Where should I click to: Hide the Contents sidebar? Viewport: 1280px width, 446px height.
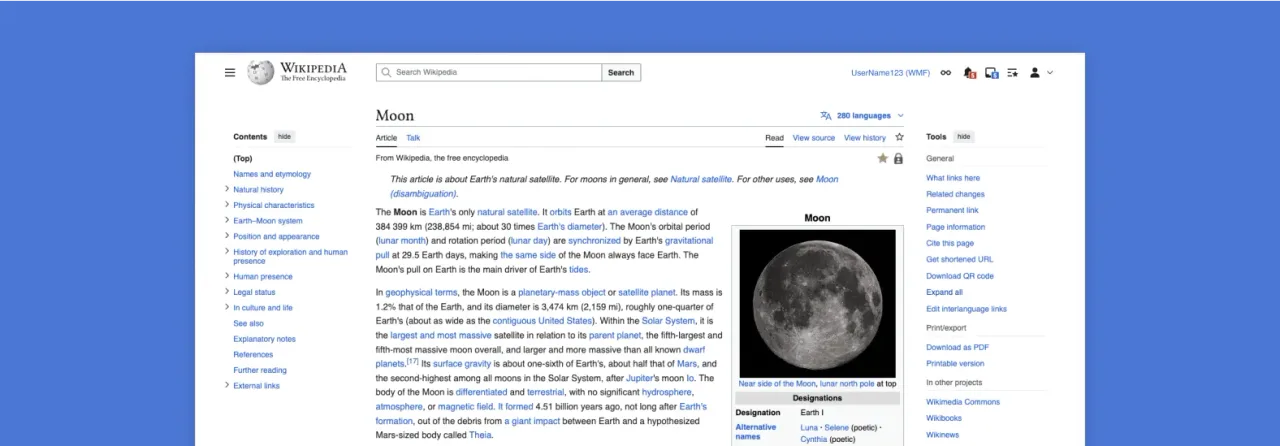coord(285,137)
